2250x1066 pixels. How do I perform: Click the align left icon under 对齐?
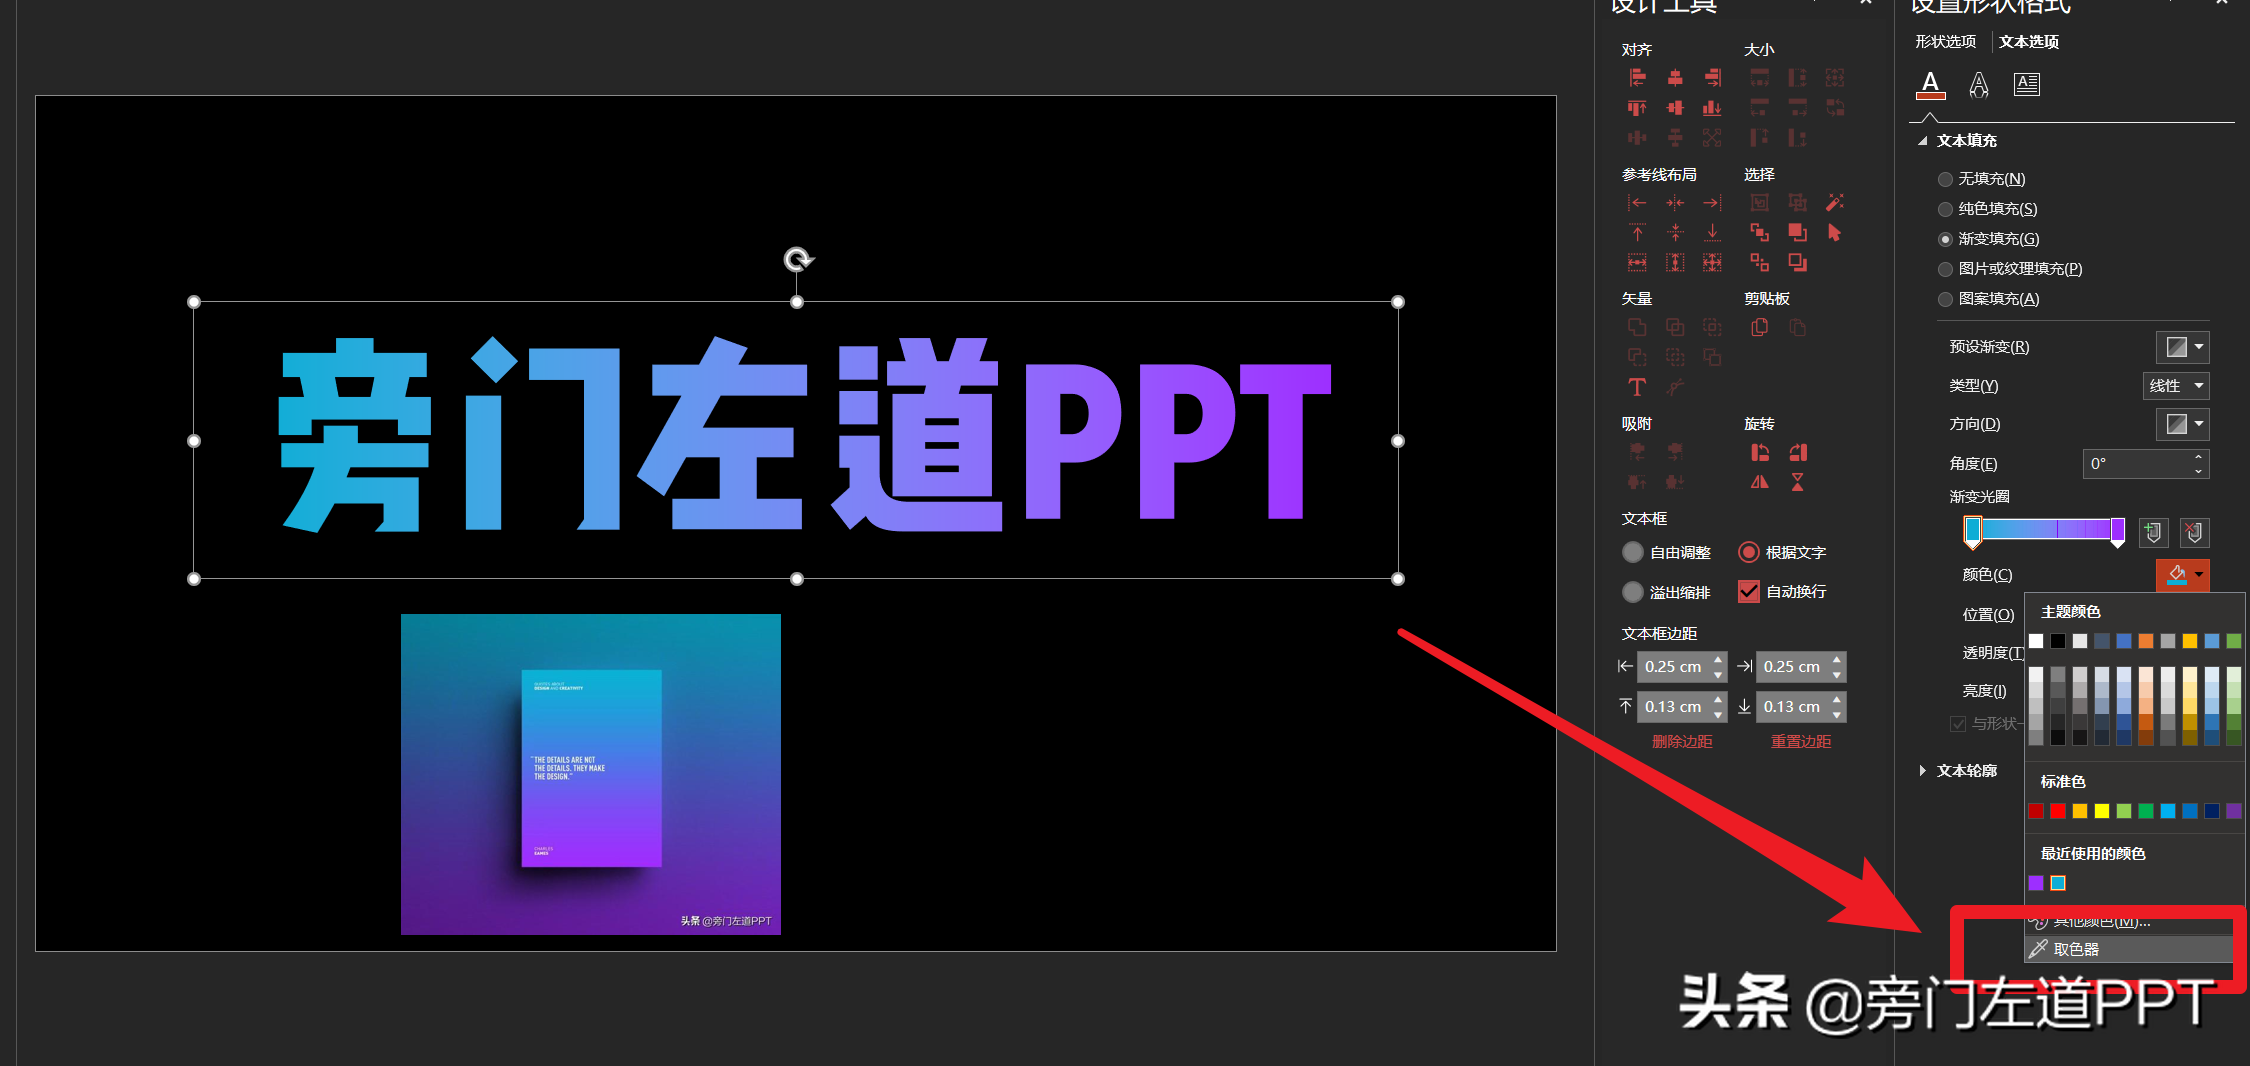(x=1637, y=78)
